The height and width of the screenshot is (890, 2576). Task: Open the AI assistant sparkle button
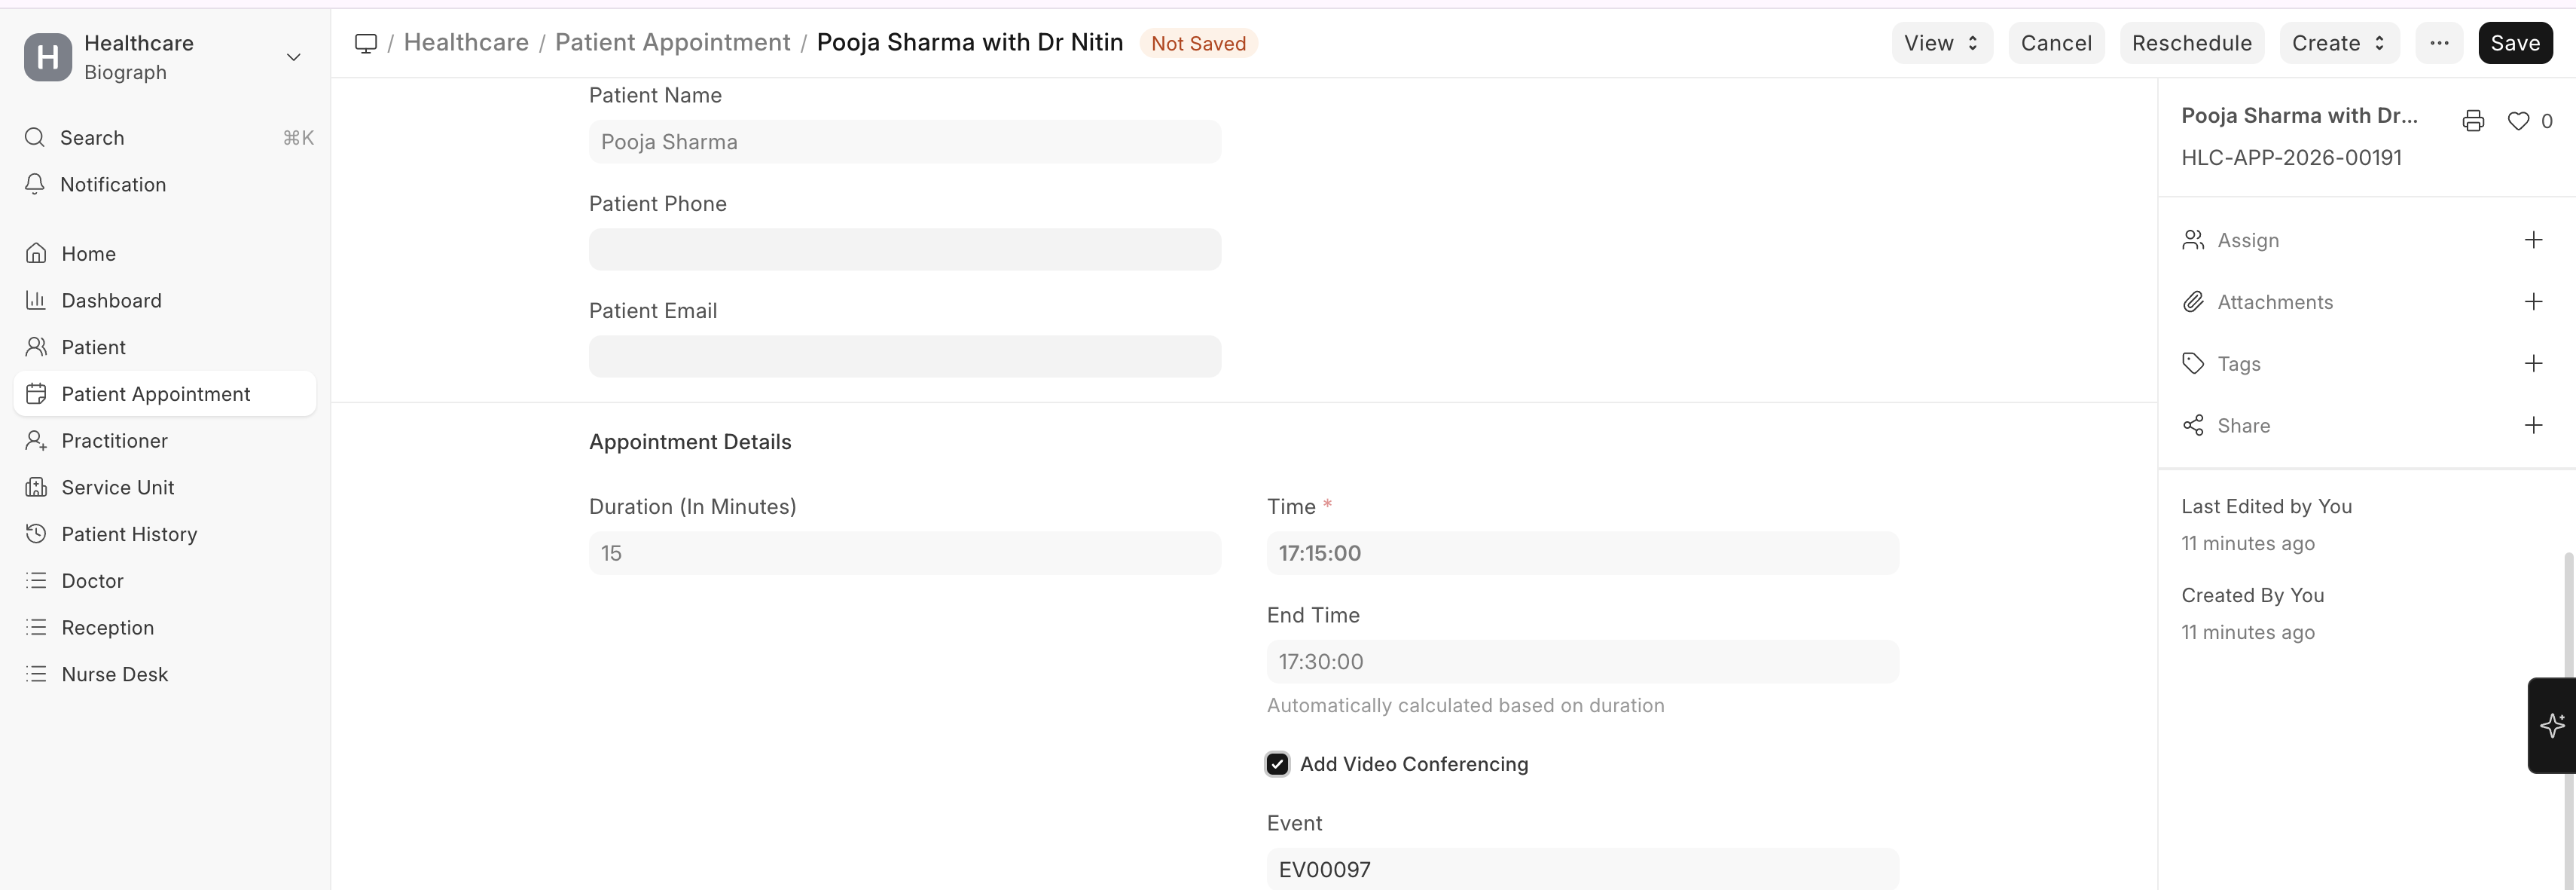point(2552,725)
